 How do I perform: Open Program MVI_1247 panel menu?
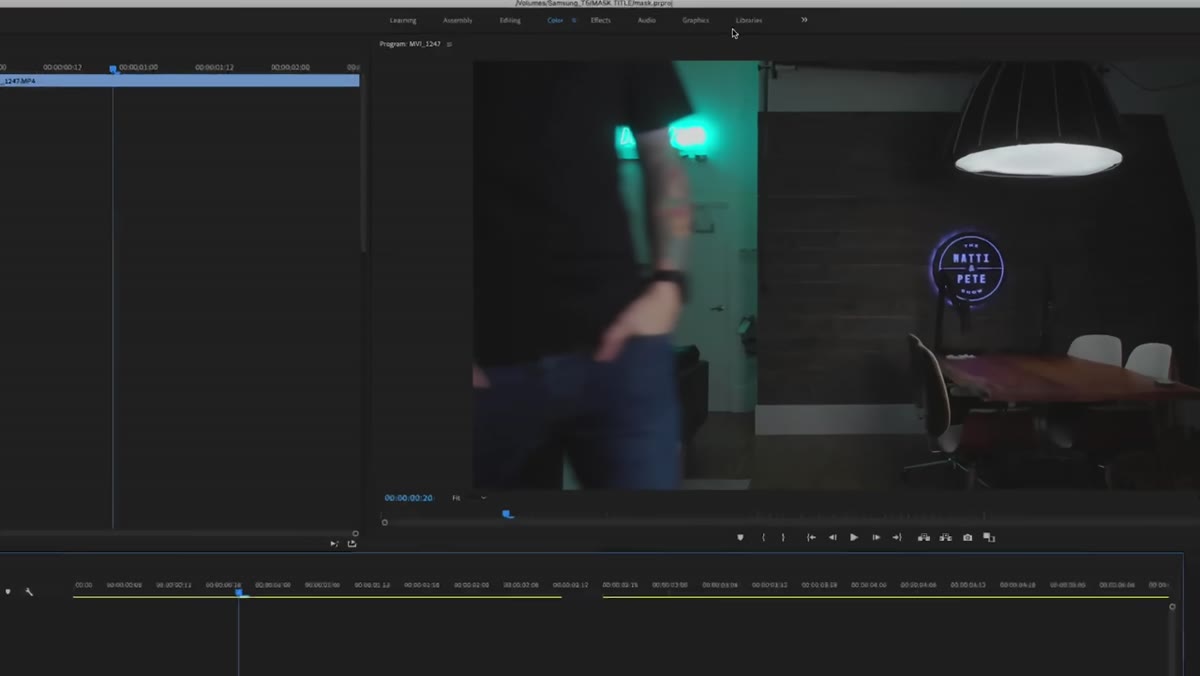(449, 44)
